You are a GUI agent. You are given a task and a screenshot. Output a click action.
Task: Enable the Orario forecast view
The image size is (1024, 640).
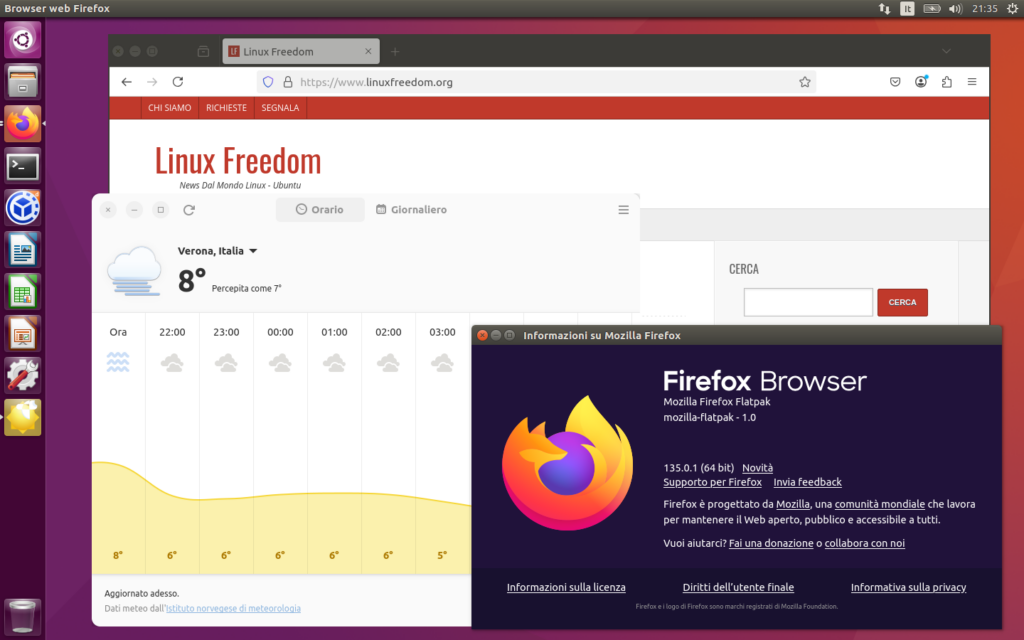[x=320, y=210]
